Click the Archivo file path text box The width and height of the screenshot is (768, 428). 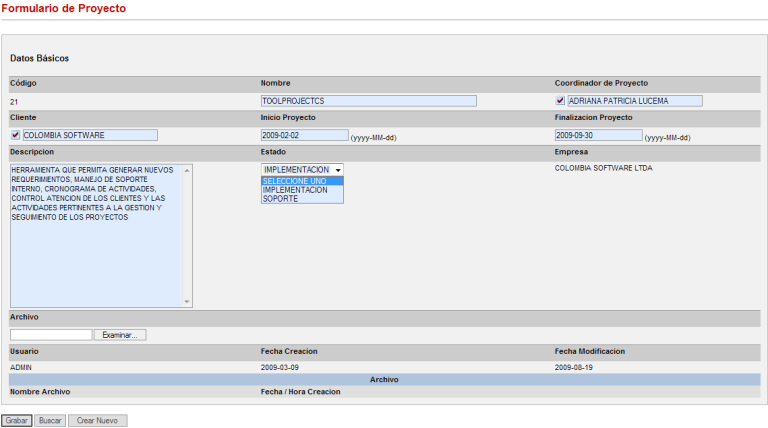click(51, 335)
